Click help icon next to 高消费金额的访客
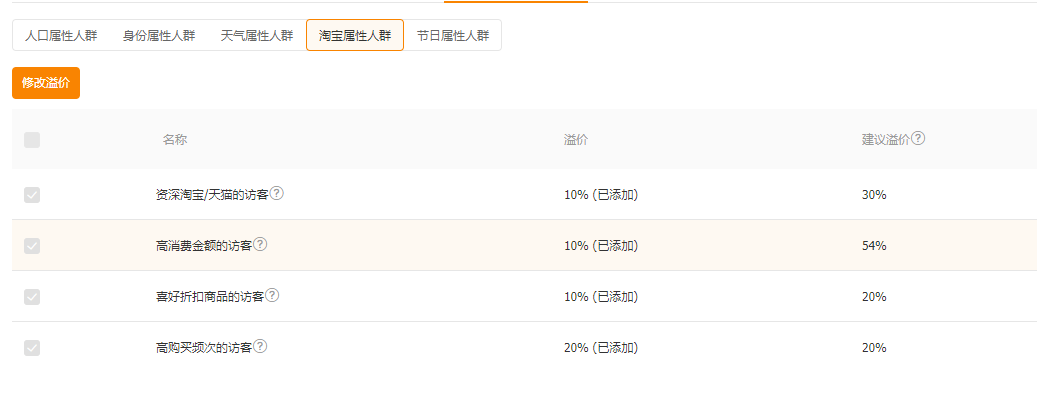 point(261,244)
